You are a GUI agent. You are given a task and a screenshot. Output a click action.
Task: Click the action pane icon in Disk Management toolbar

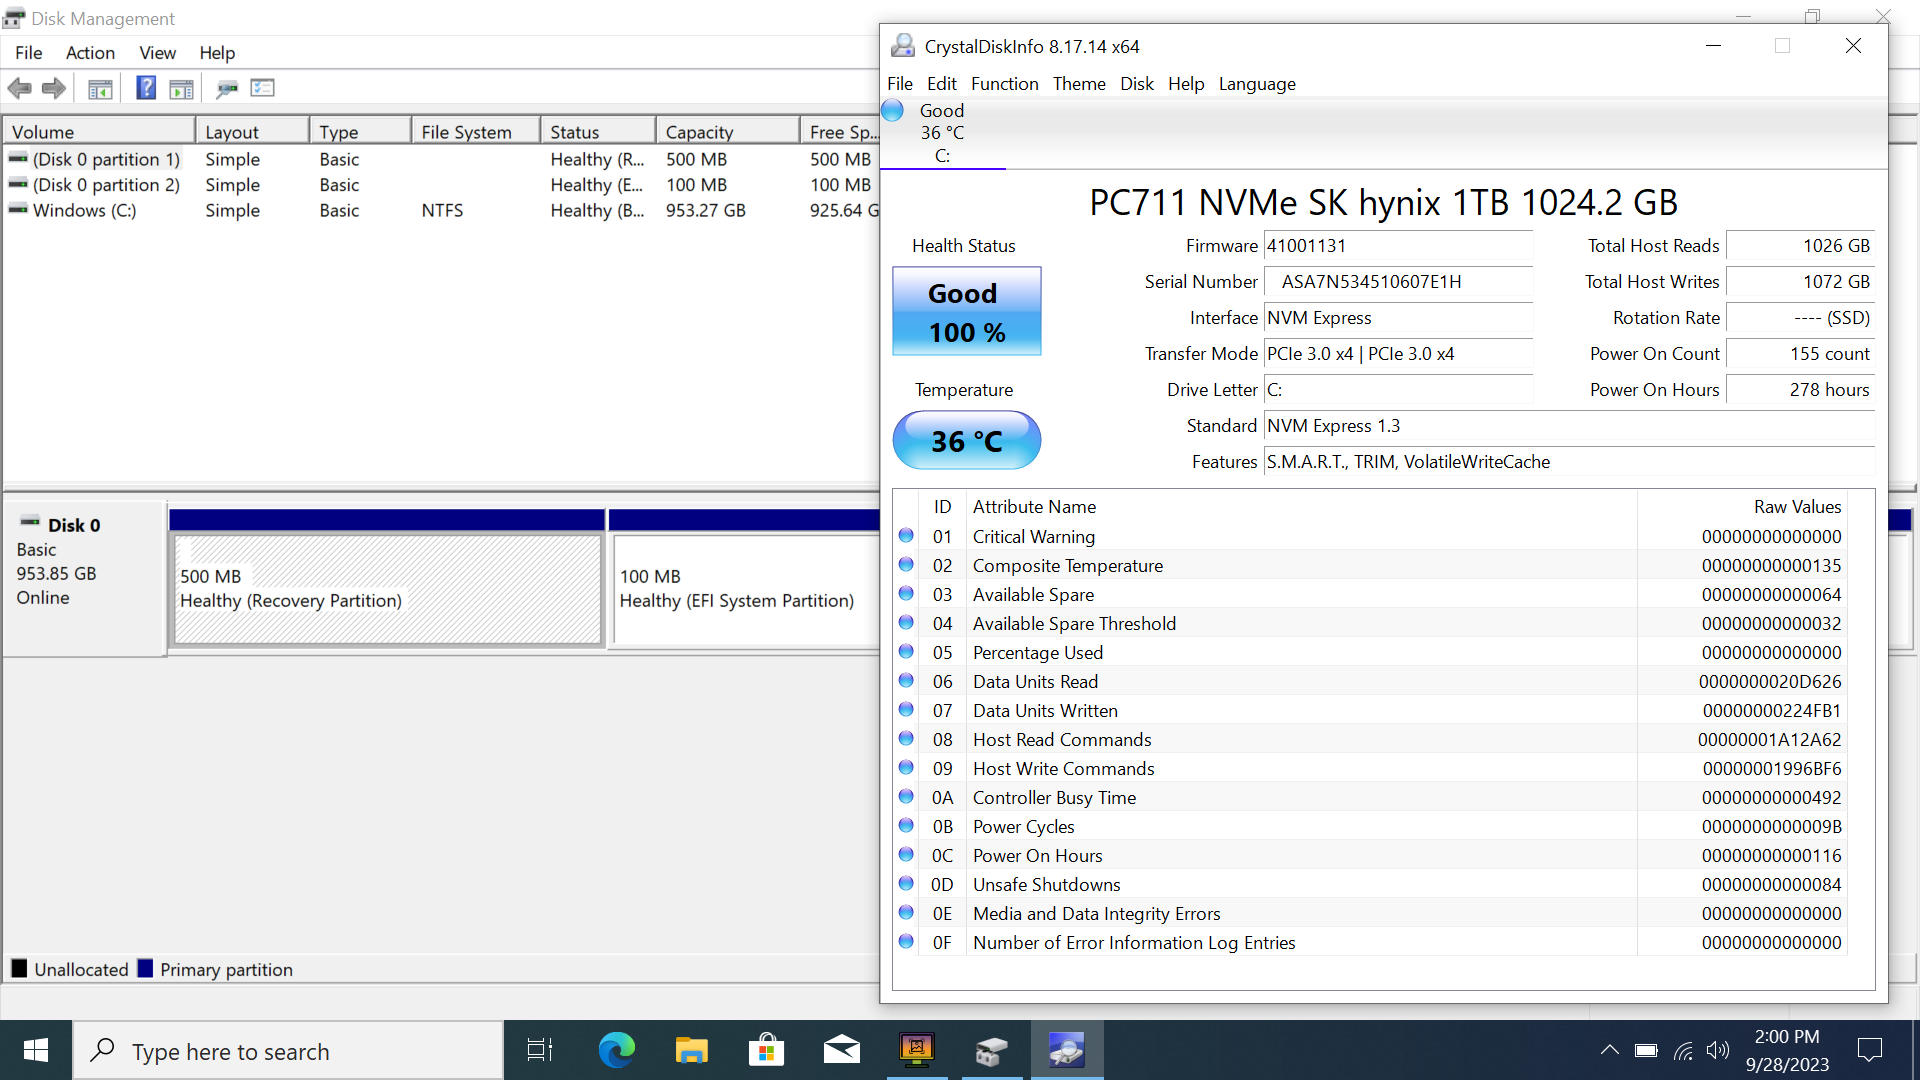(x=181, y=88)
